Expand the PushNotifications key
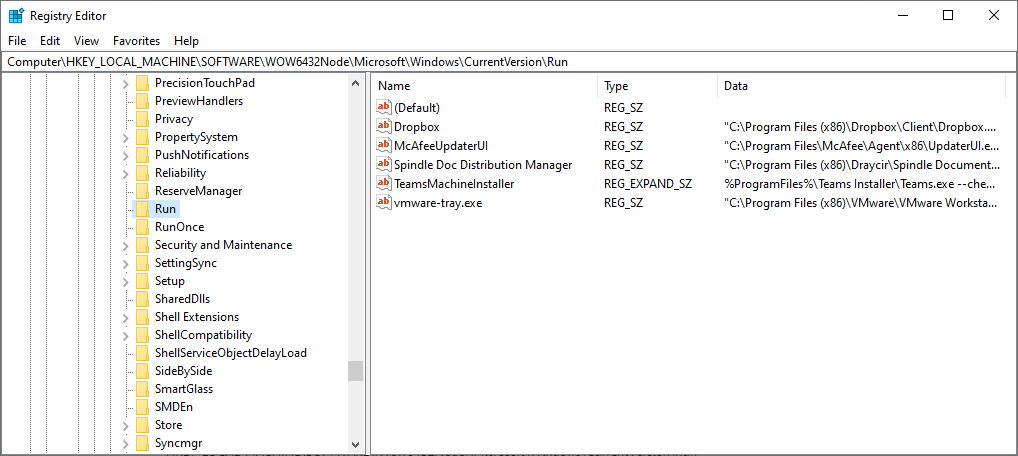The image size is (1018, 456). (x=126, y=155)
